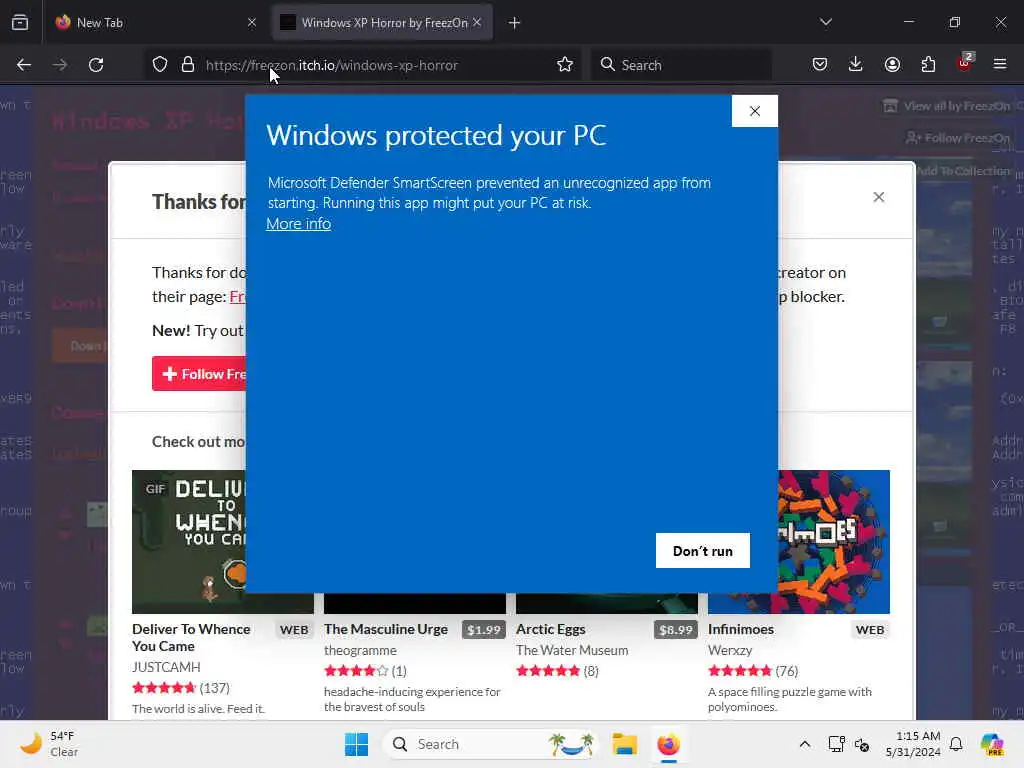Close the New Tab tab

click(x=252, y=22)
